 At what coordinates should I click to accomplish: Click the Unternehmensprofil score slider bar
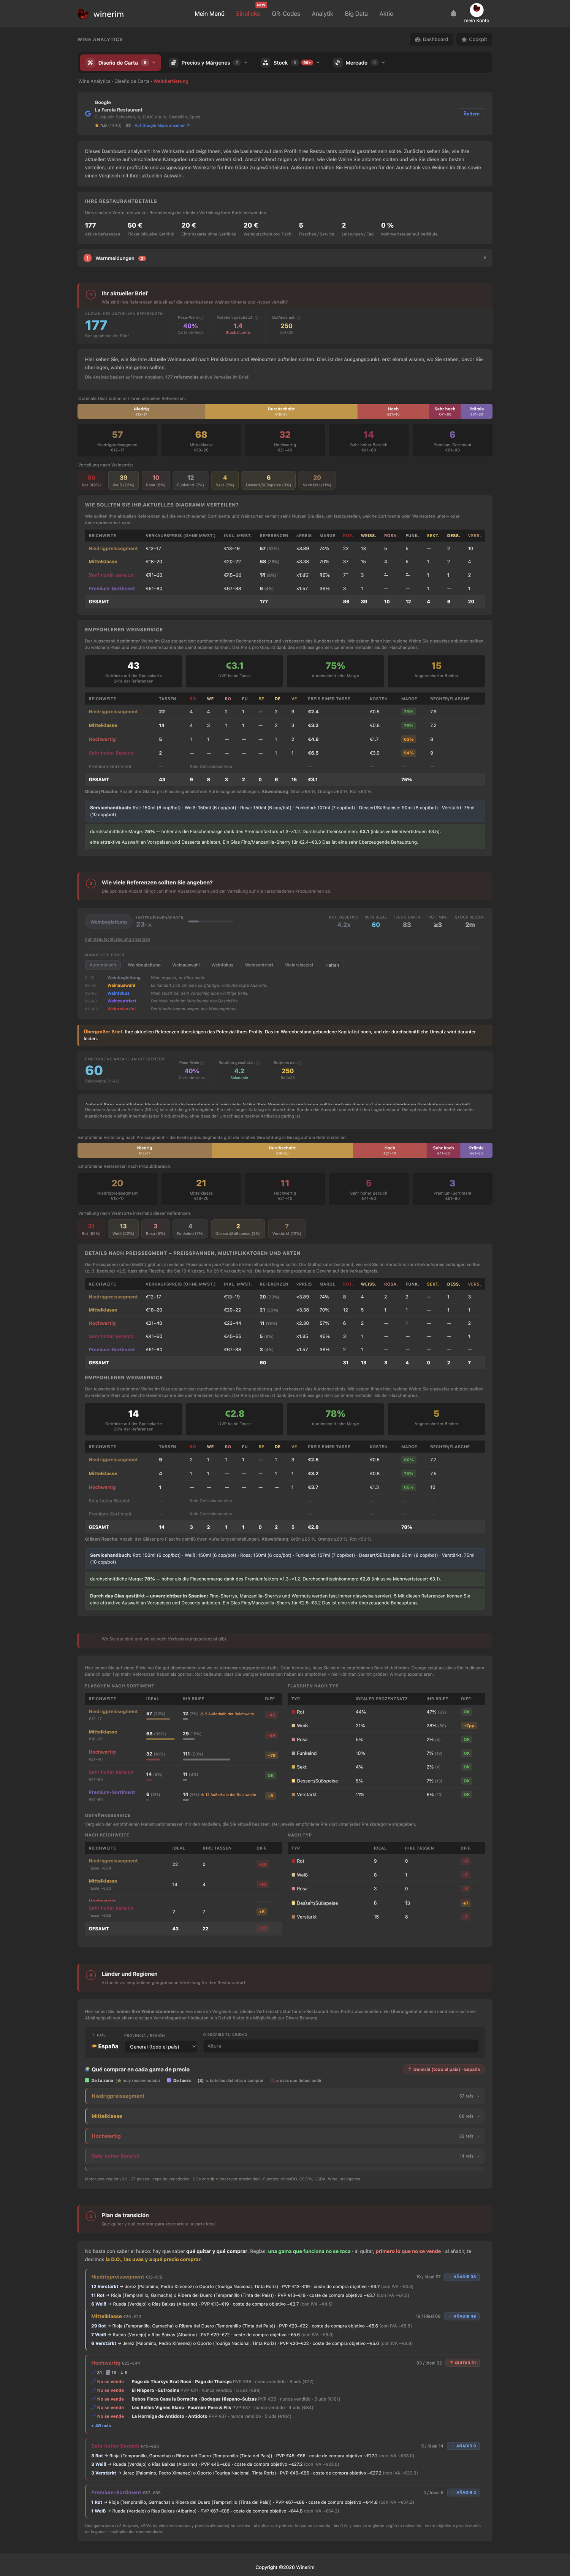[211, 921]
